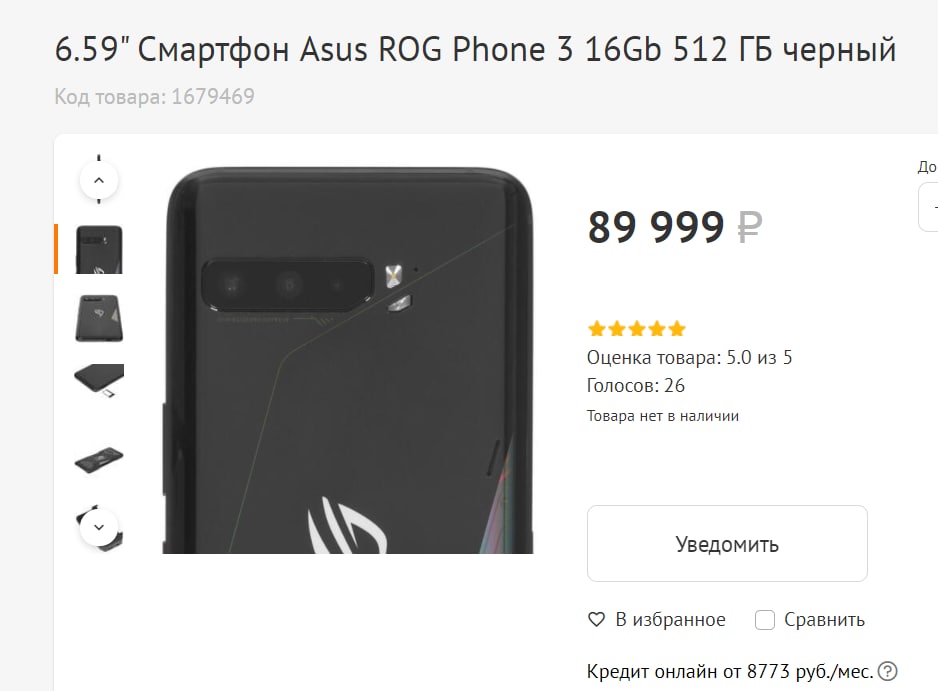Show previous thumbnails with up chevron
This screenshot has width=938, height=691.
99,180
